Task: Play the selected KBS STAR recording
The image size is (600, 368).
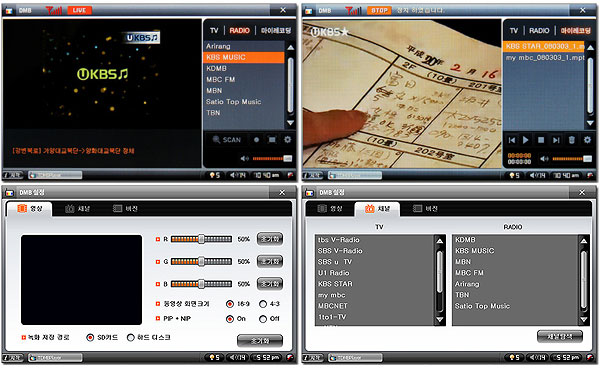Action: pos(526,140)
